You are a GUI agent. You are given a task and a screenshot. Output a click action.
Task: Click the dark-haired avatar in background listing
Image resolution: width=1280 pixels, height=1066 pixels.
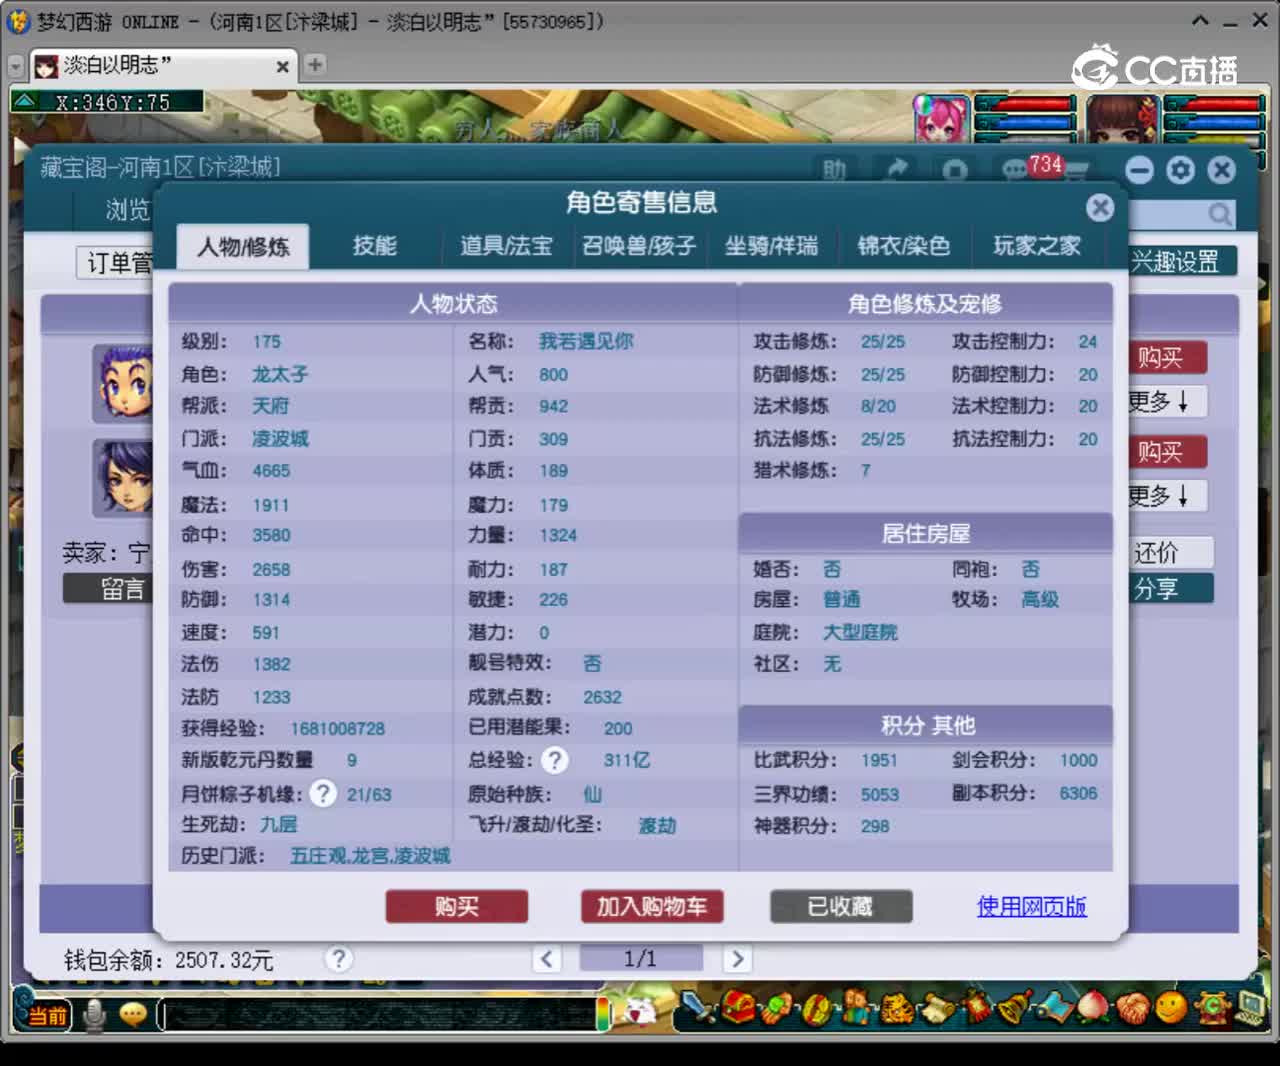122,477
